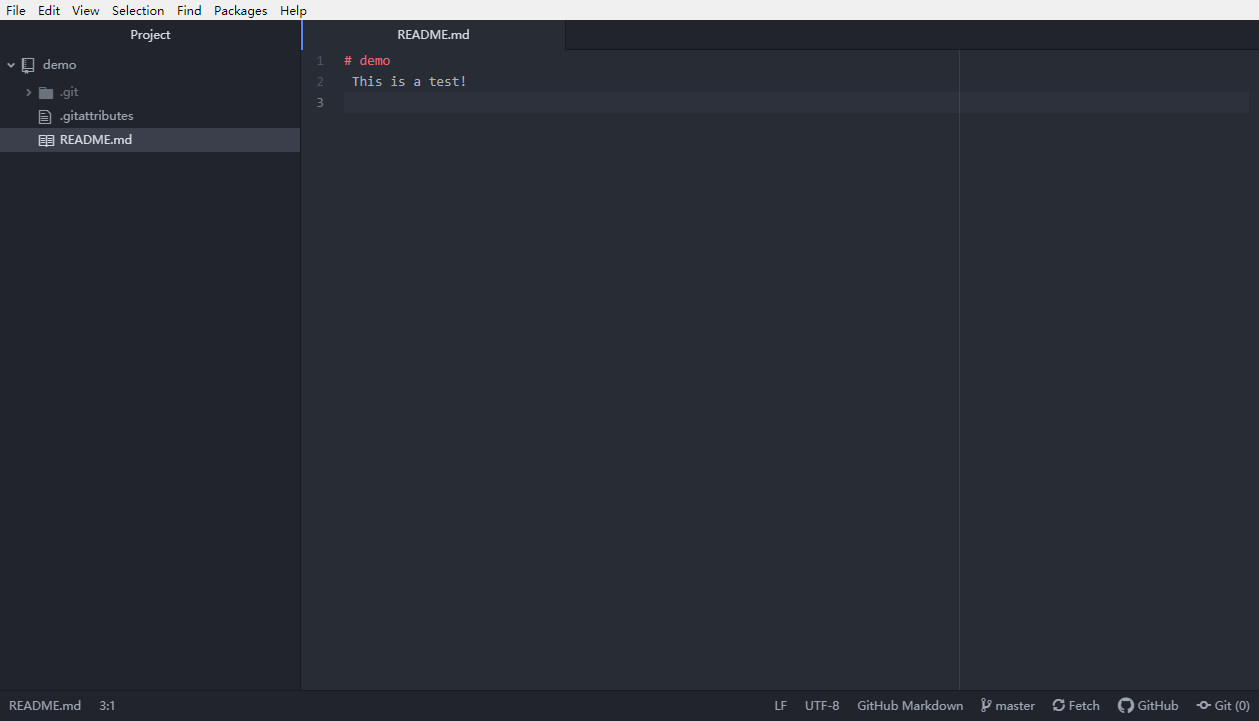Image resolution: width=1259 pixels, height=721 pixels.
Task: Select the Project panel tab
Action: (x=150, y=35)
